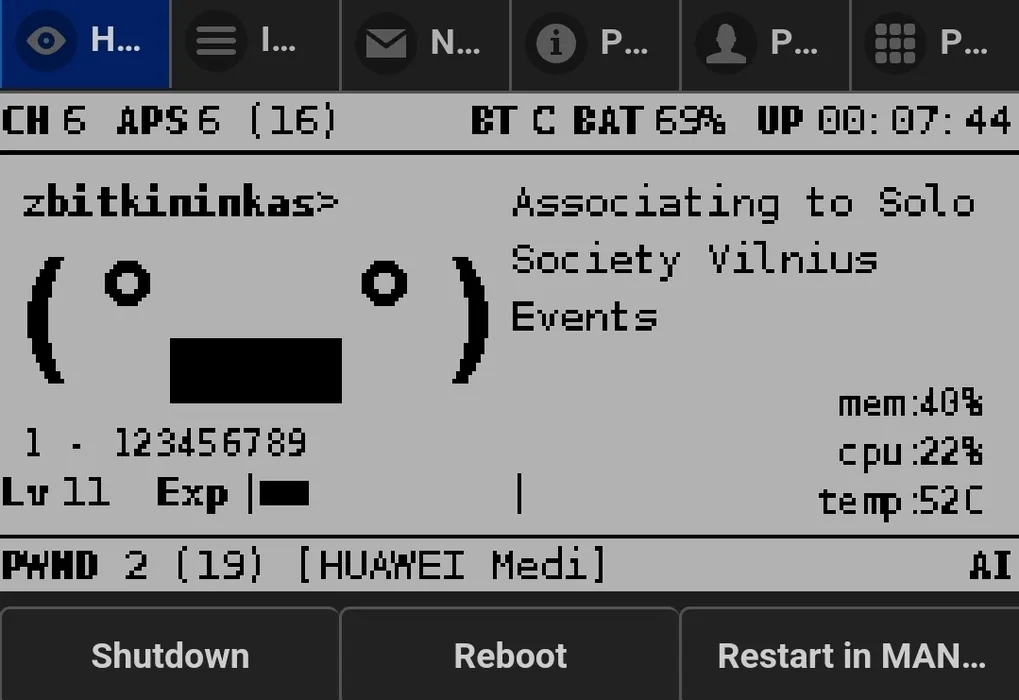
Task: Select the tab labeled 'I...'
Action: 255,44
